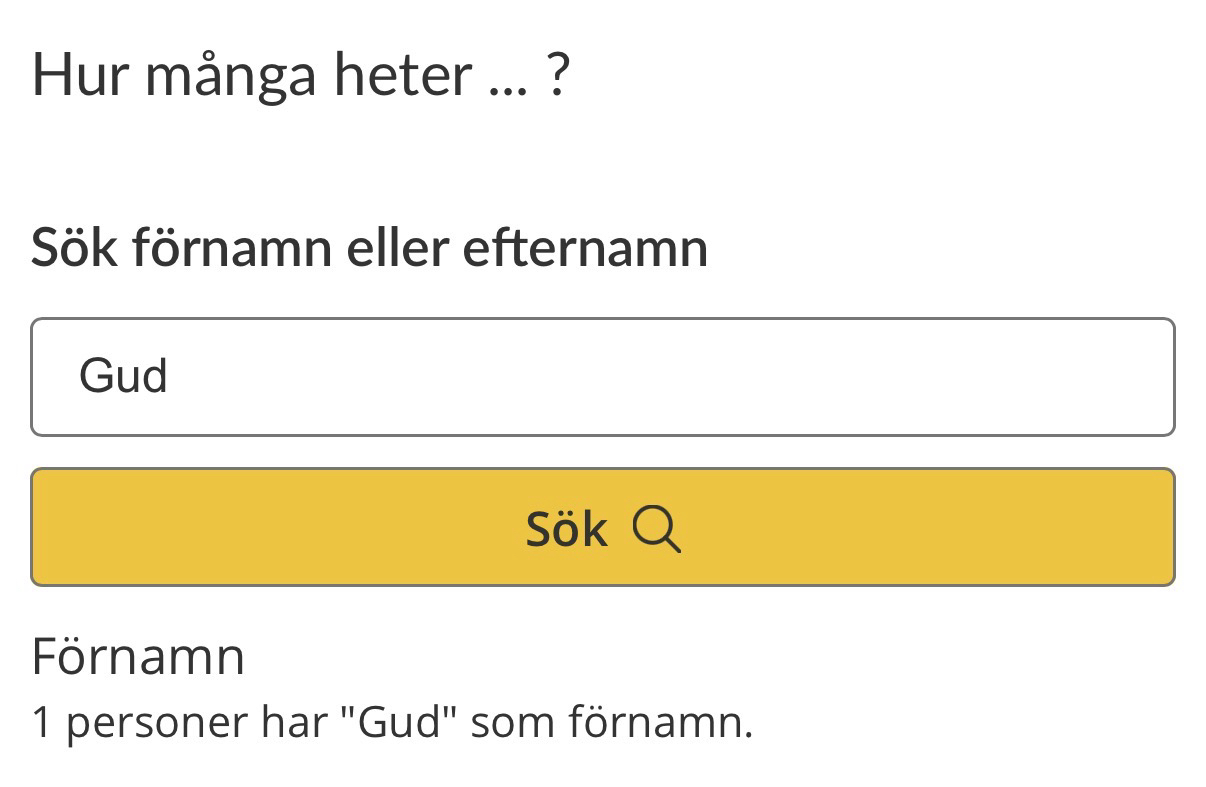Click the "Hur många heter ... ?" heading
1206x787 pixels.
pyautogui.click(x=301, y=74)
